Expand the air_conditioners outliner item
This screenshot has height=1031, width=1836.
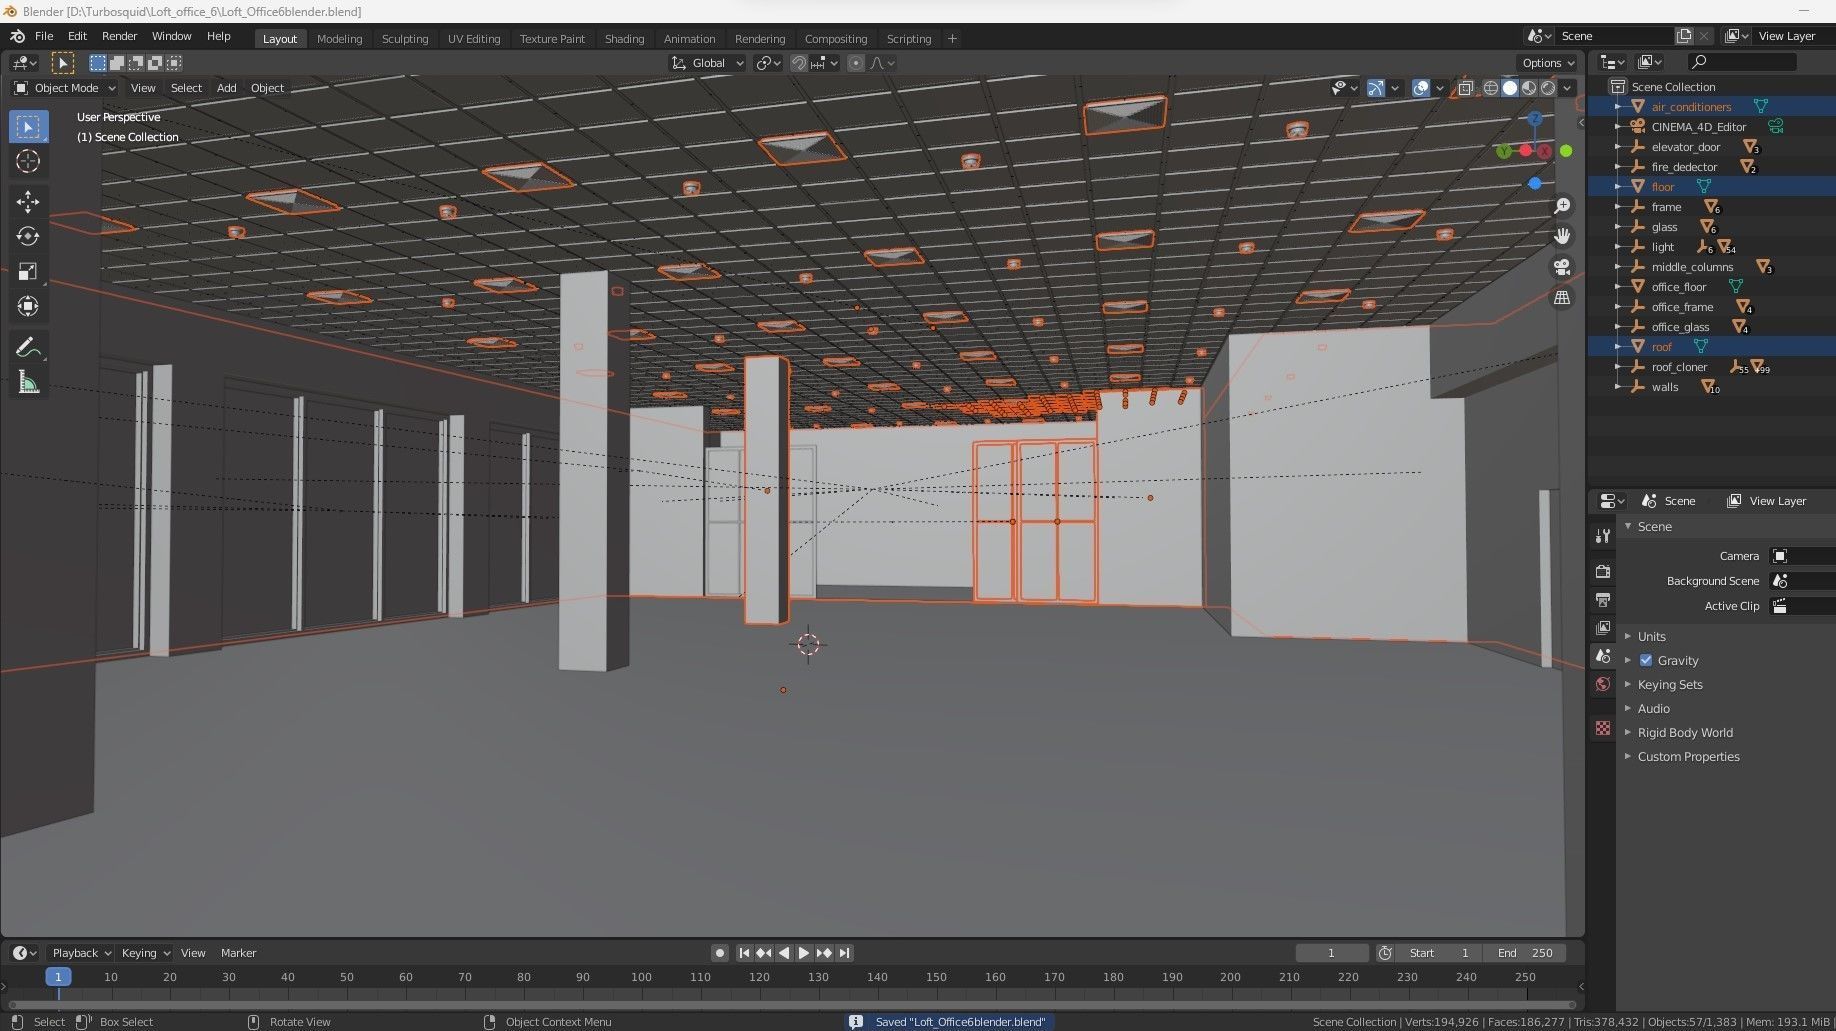(x=1617, y=107)
